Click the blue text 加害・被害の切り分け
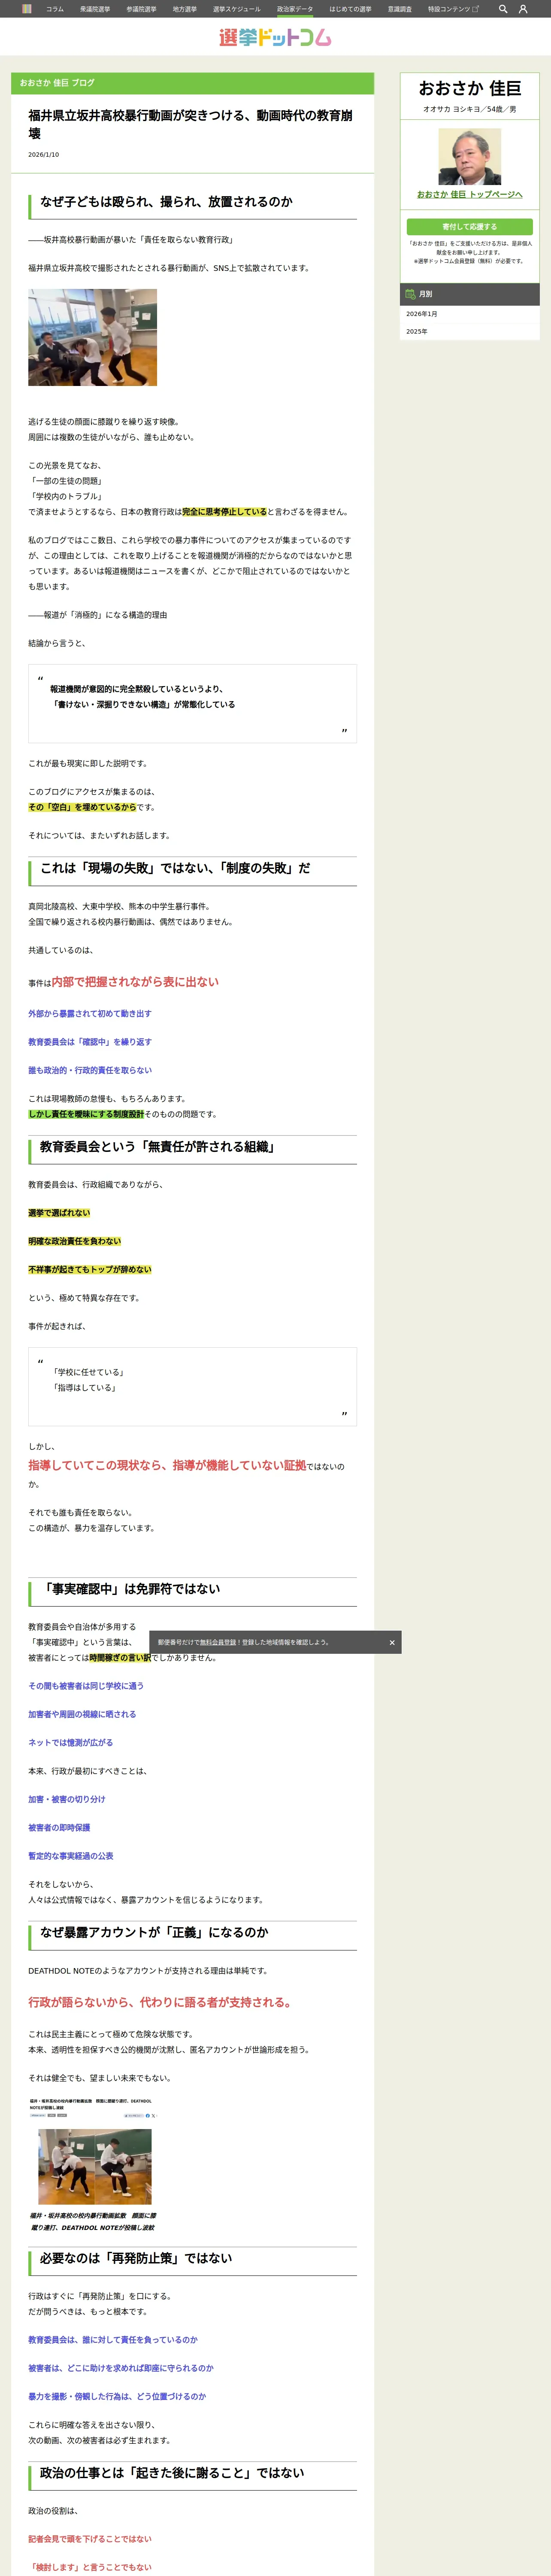The height and width of the screenshot is (2576, 551). coord(66,1799)
